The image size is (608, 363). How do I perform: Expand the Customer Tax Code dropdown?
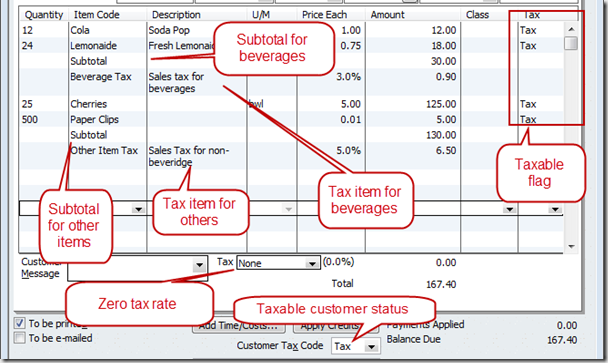(371, 346)
